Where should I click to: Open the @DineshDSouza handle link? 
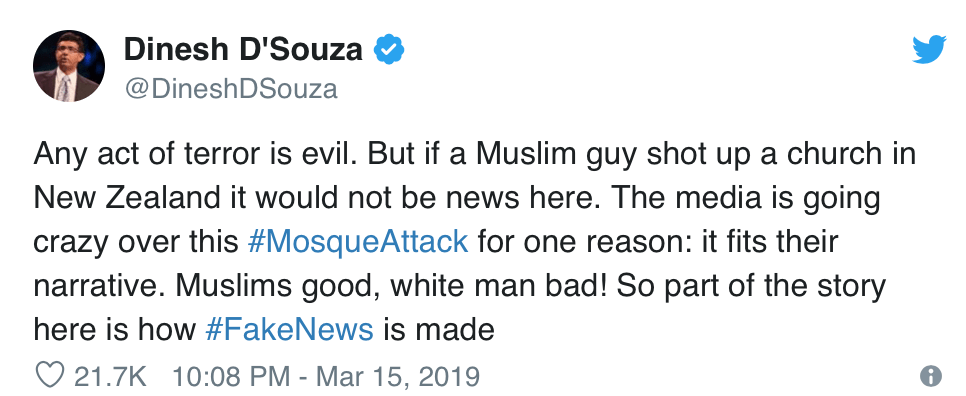pos(231,89)
